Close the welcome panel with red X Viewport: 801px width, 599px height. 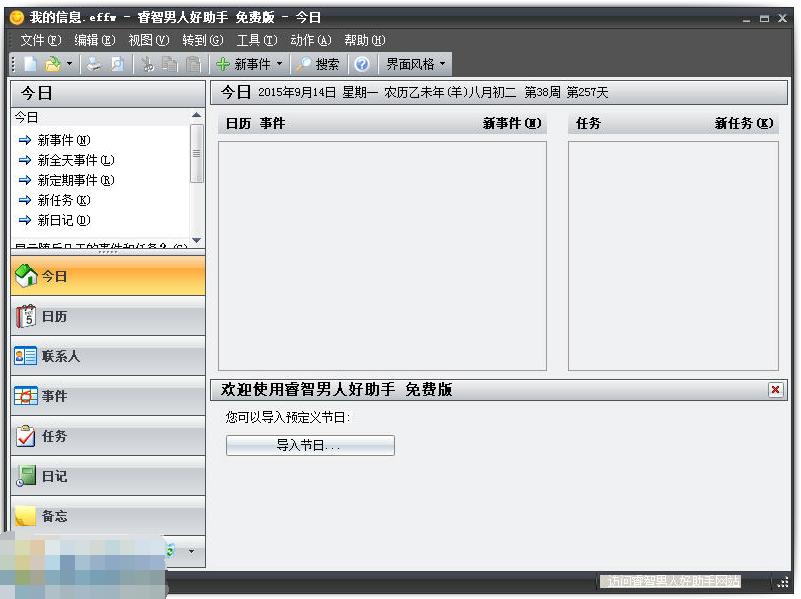[x=775, y=390]
